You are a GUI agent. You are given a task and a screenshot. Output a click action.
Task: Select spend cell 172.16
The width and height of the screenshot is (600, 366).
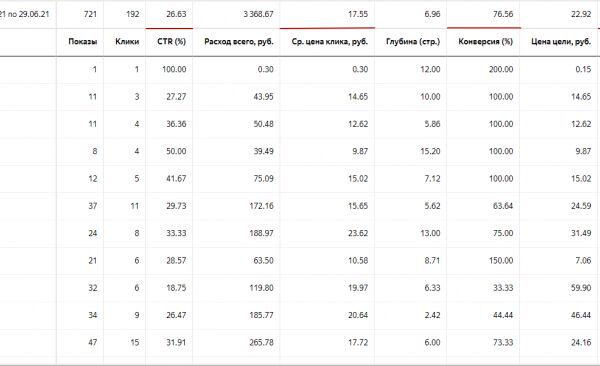[x=261, y=206]
